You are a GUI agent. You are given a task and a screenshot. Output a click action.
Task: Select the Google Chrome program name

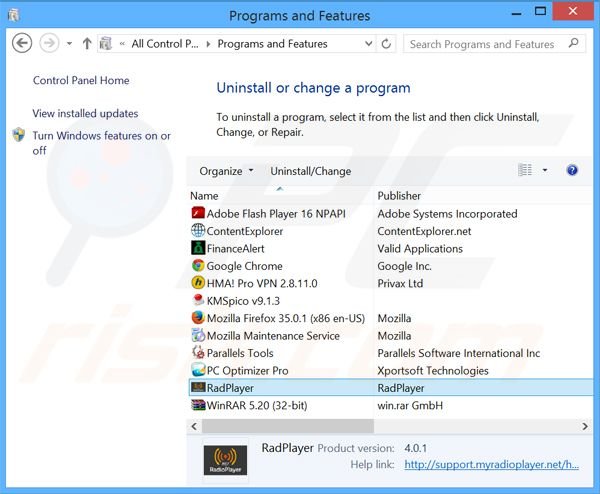[245, 266]
